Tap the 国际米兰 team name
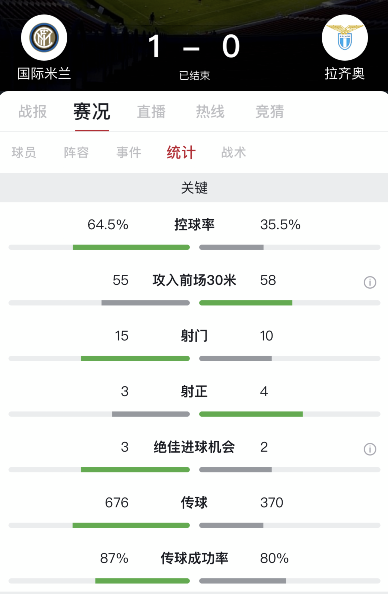The image size is (388, 594). click(x=44, y=73)
